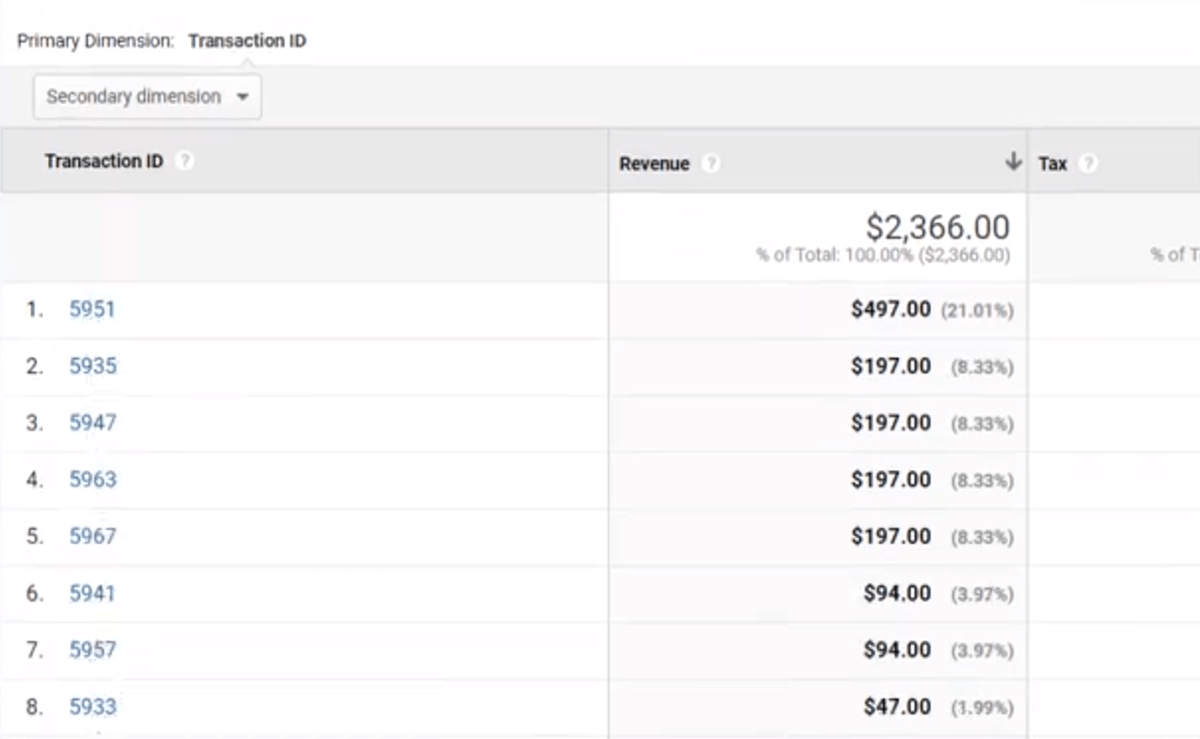
Task: Click help icon next to Tax header
Action: (x=1088, y=163)
